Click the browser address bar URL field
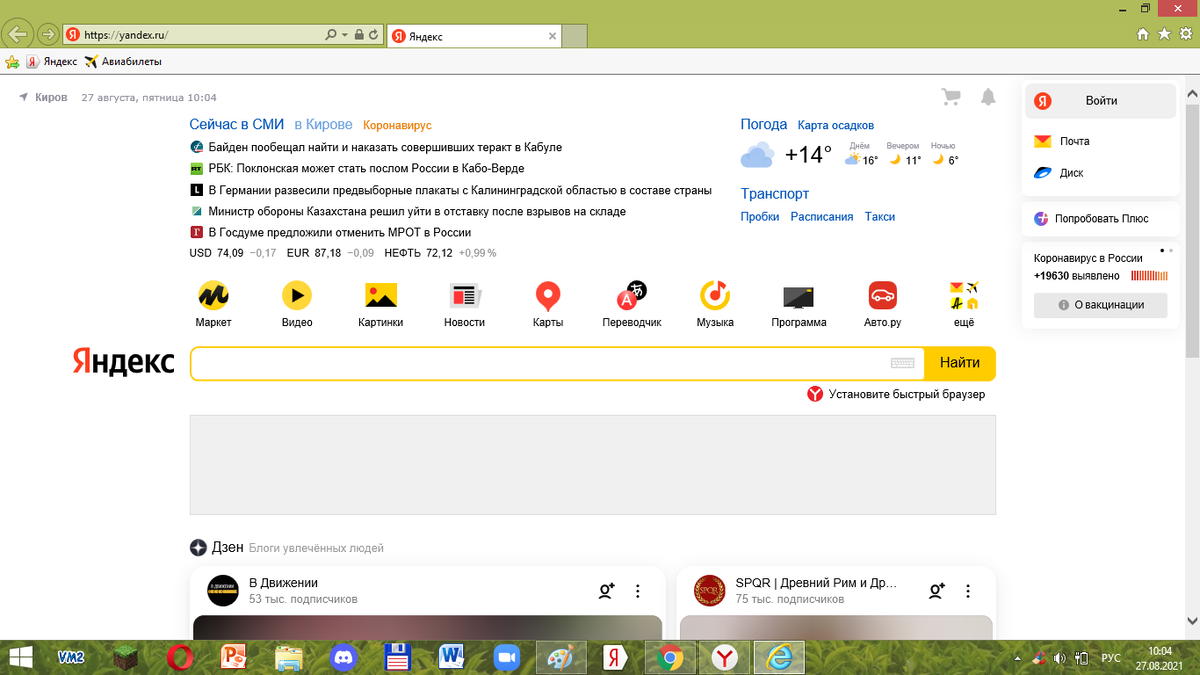Viewport: 1200px width, 675px height. point(195,34)
